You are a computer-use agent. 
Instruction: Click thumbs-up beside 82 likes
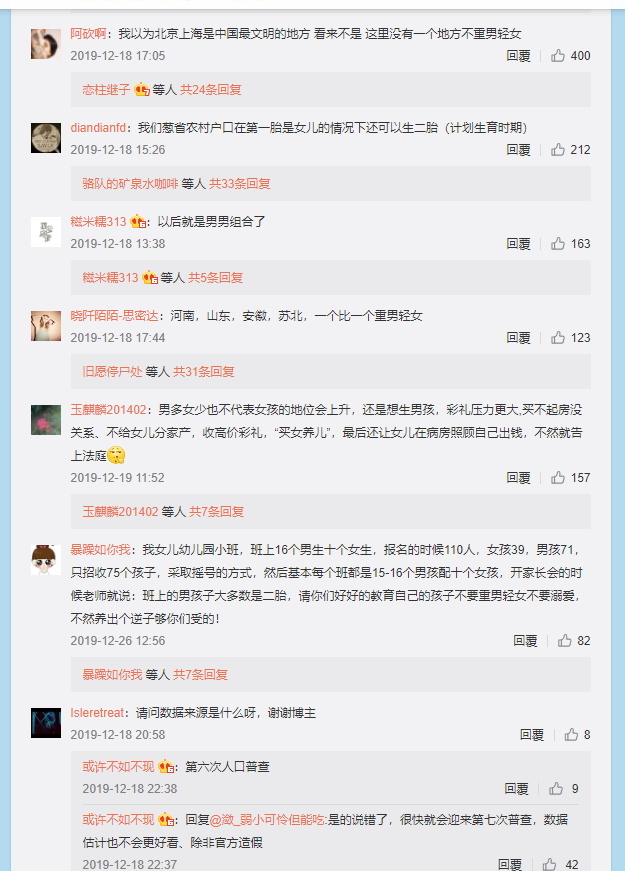click(x=564, y=640)
